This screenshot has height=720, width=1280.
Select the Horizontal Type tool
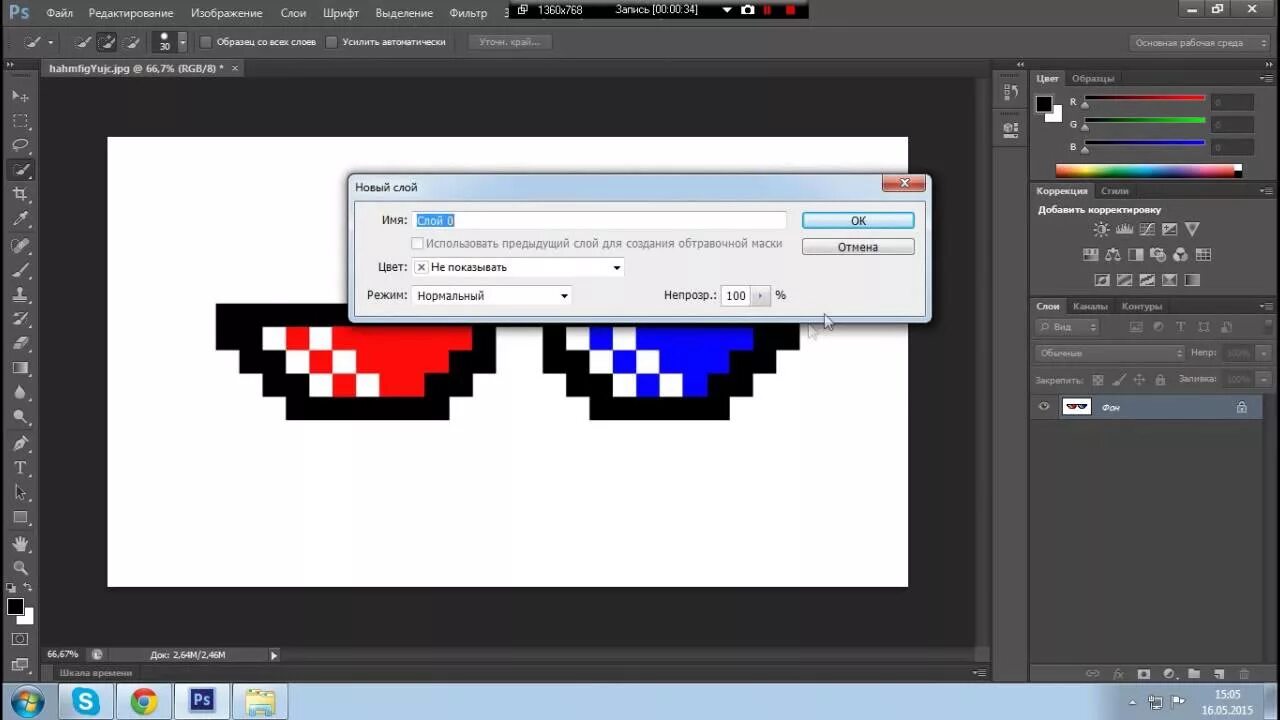click(x=20, y=468)
